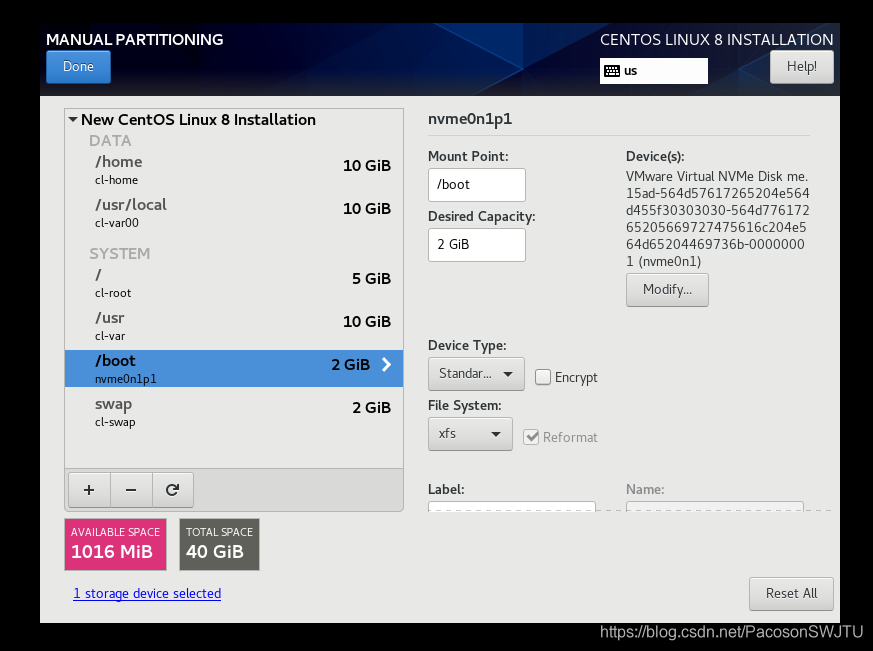
Task: Click the nvme0n1p1 heading text
Action: [470, 119]
